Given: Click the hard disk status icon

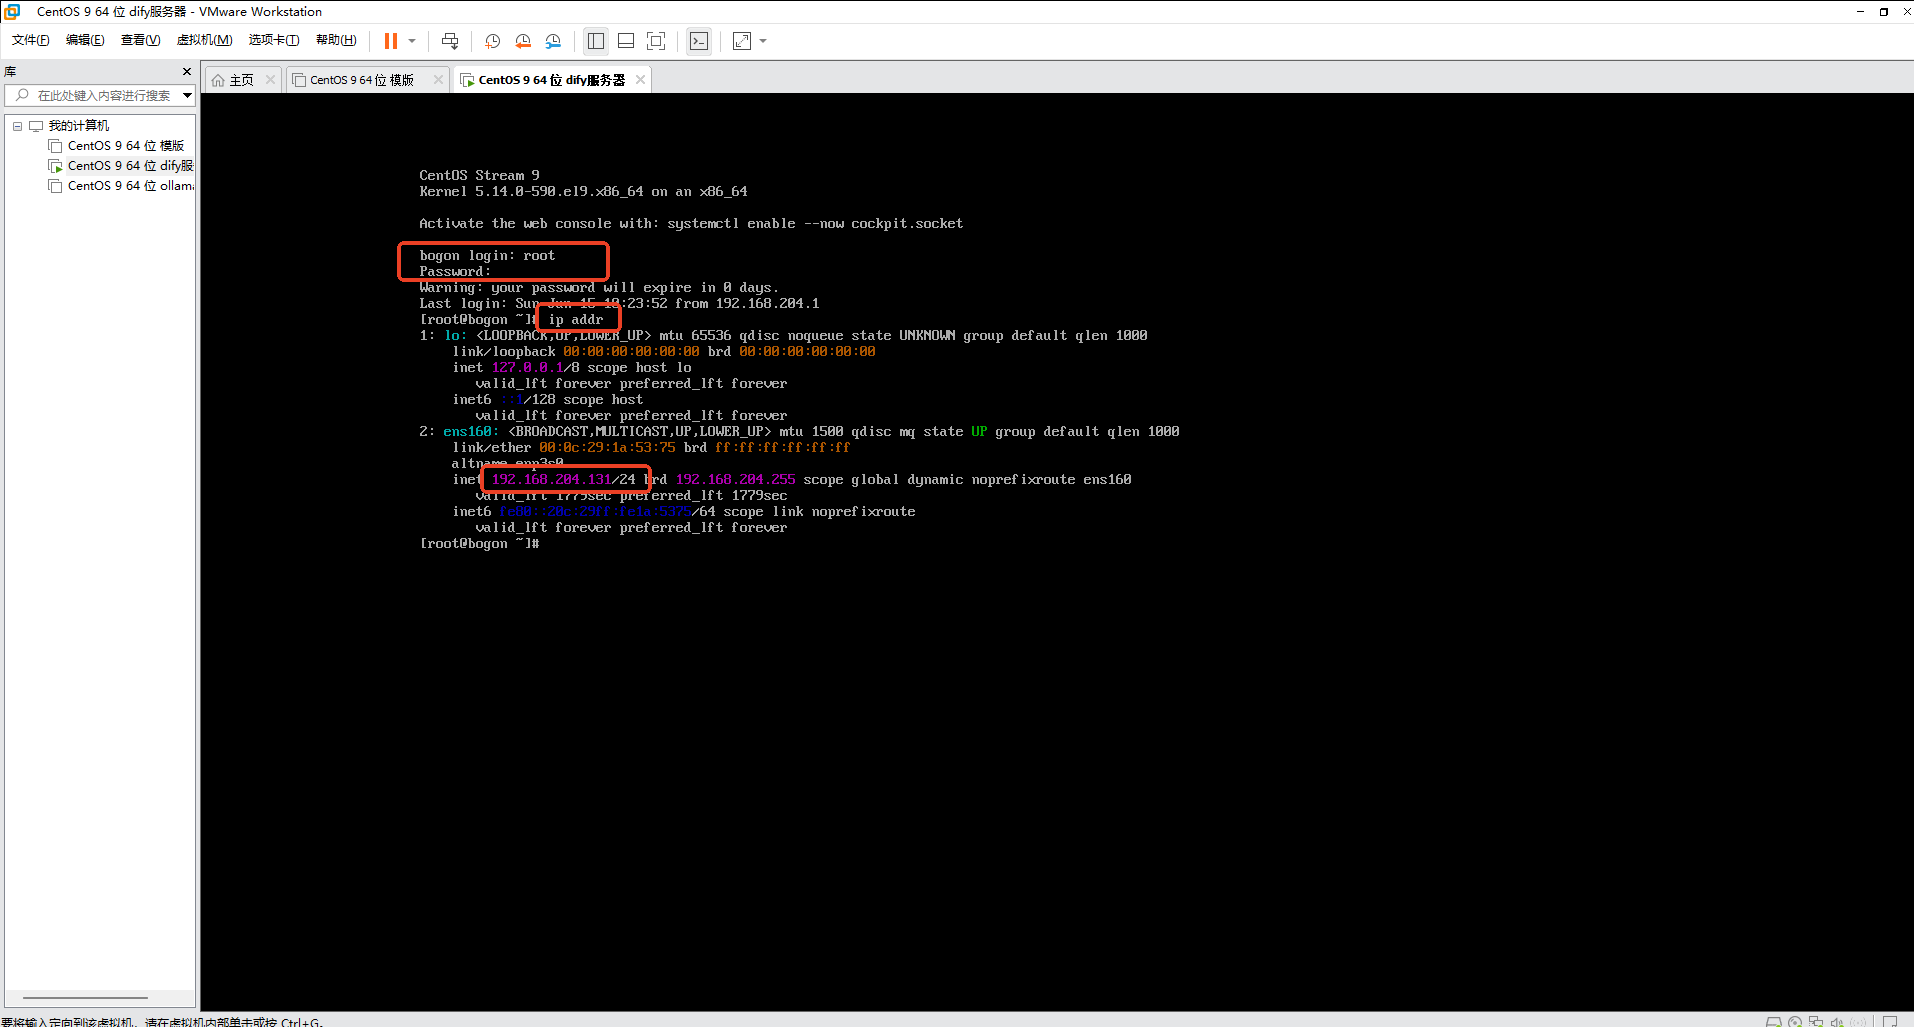Looking at the screenshot, I should click(x=1773, y=1022).
